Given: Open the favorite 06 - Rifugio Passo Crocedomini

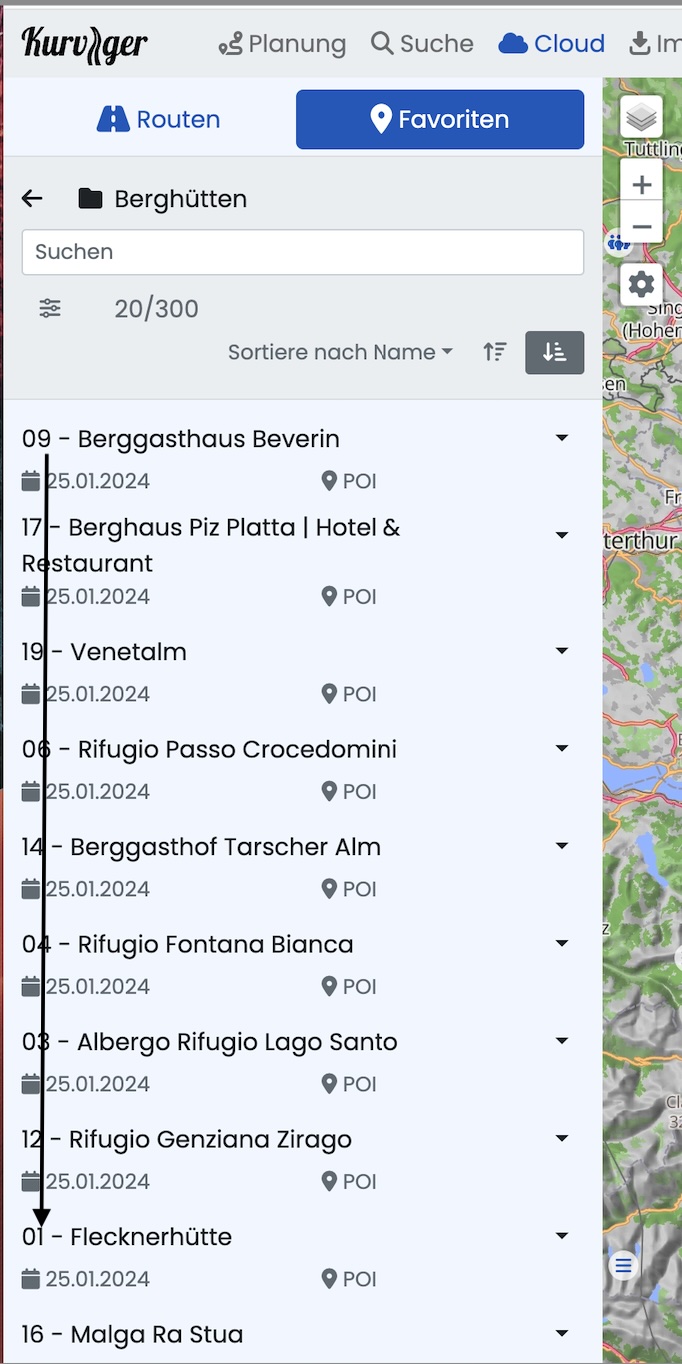Looking at the screenshot, I should (x=209, y=749).
